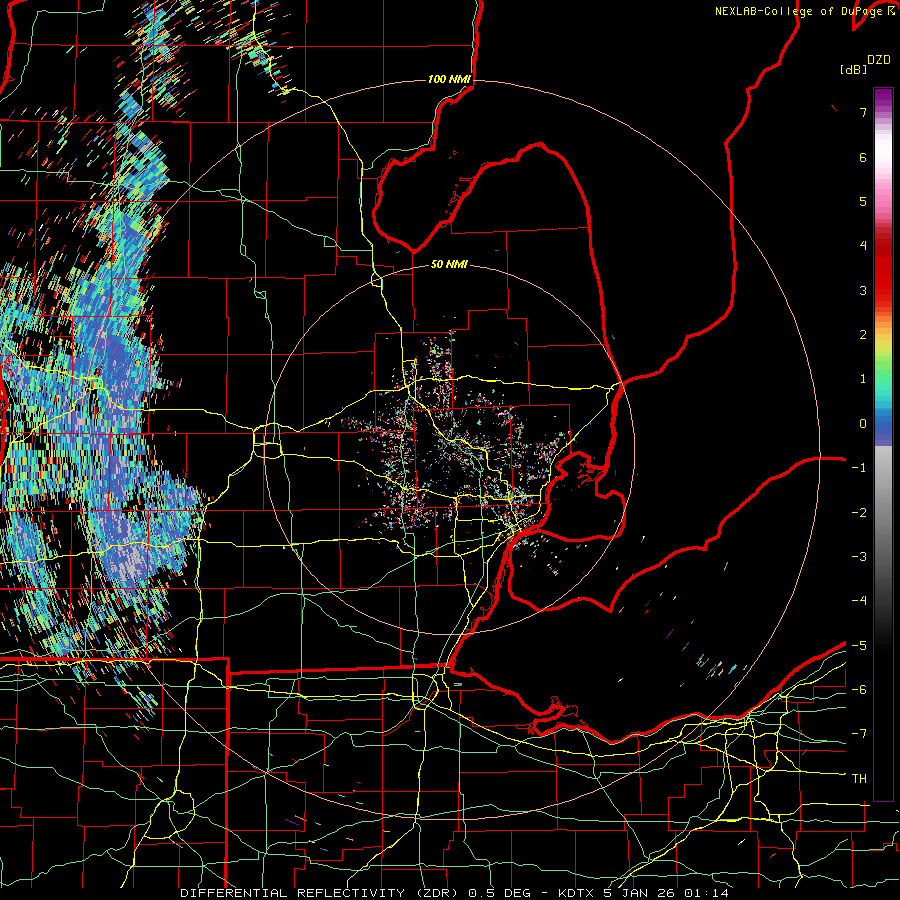Select the 50 NMI range ring label
Image resolution: width=900 pixels, height=900 pixels.
point(449,264)
